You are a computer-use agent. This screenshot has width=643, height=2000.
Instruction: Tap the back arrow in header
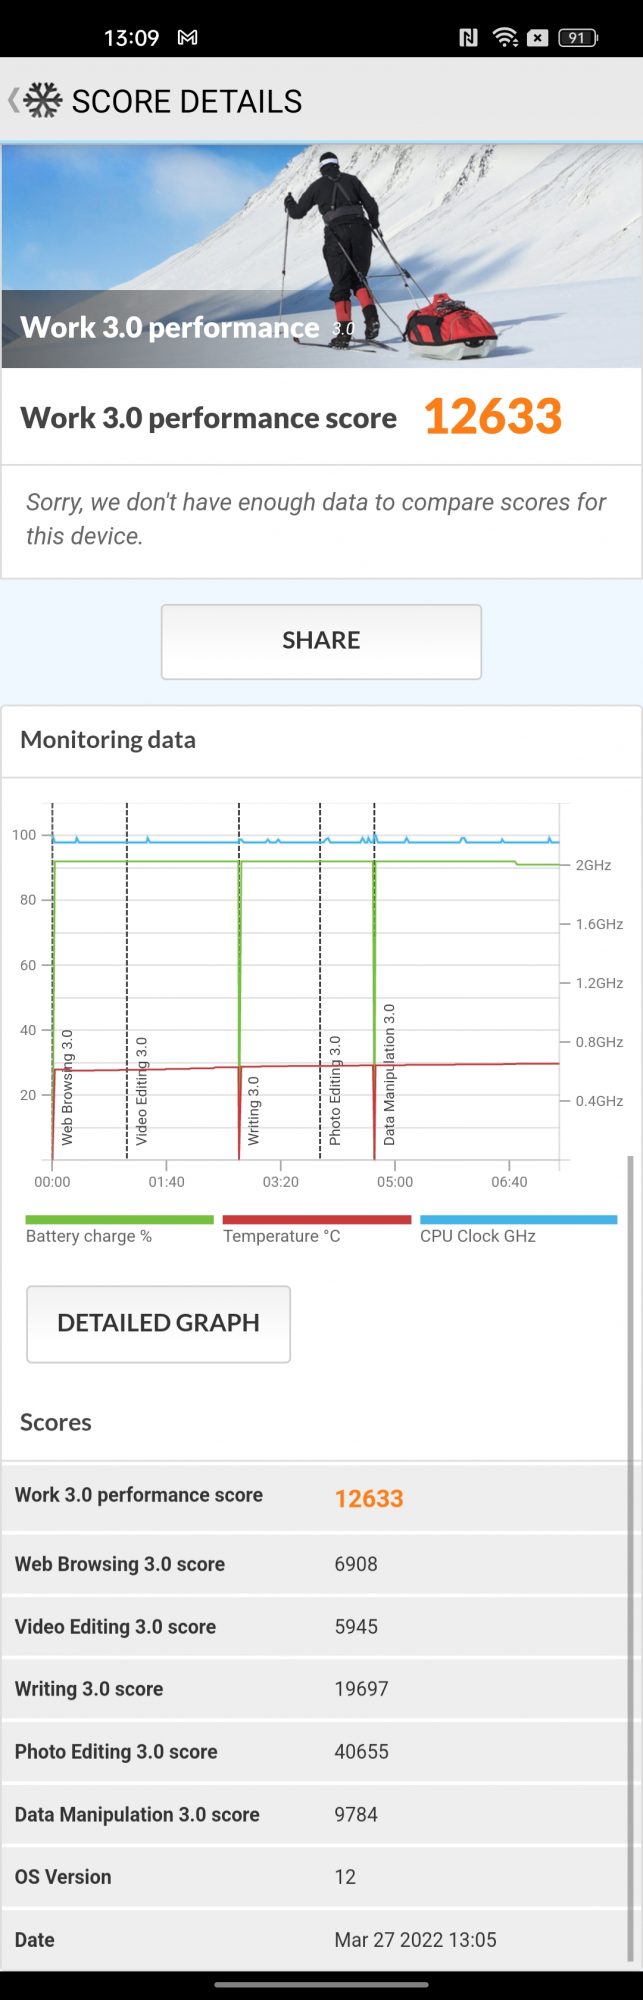tap(13, 100)
